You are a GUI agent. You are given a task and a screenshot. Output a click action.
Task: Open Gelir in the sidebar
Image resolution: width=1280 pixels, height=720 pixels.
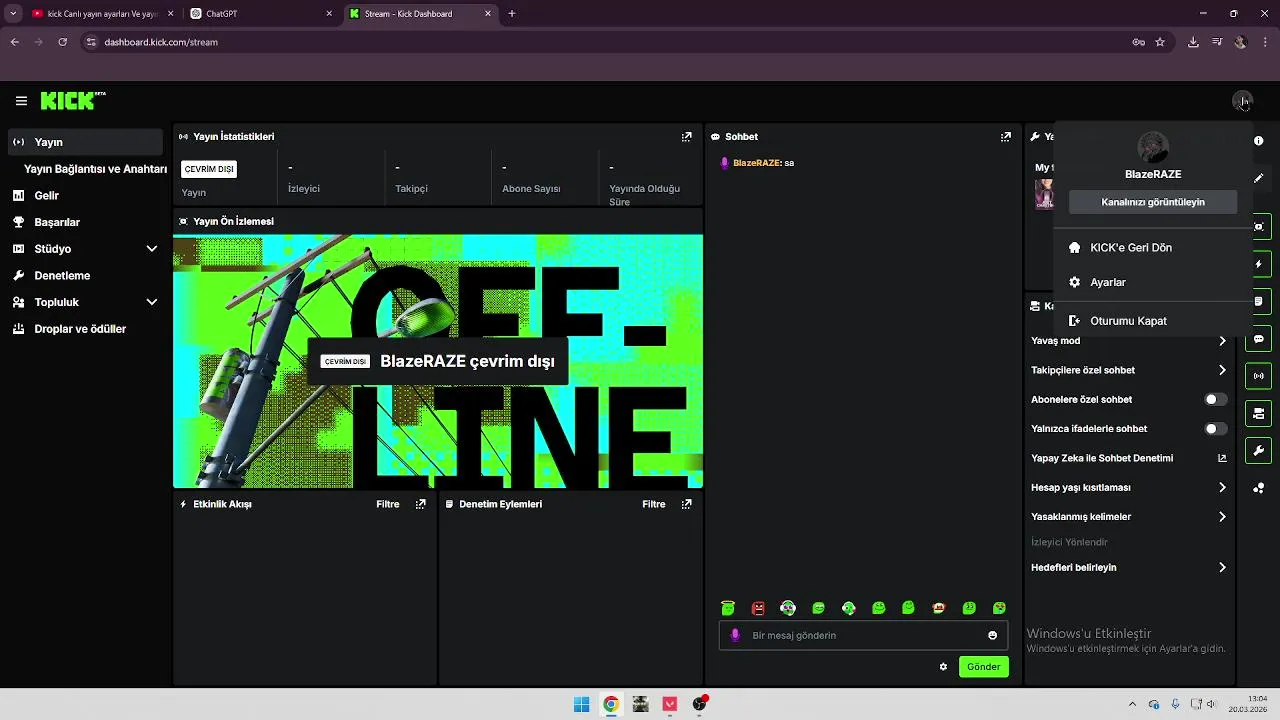[85, 196]
